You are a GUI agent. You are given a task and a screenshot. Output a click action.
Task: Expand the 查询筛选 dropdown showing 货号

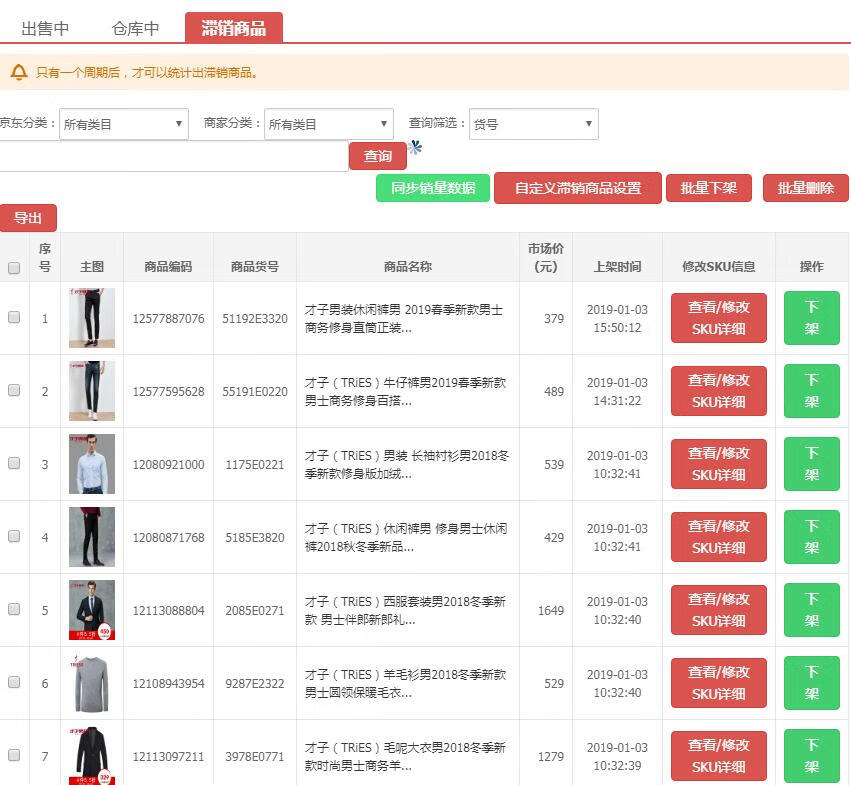534,124
